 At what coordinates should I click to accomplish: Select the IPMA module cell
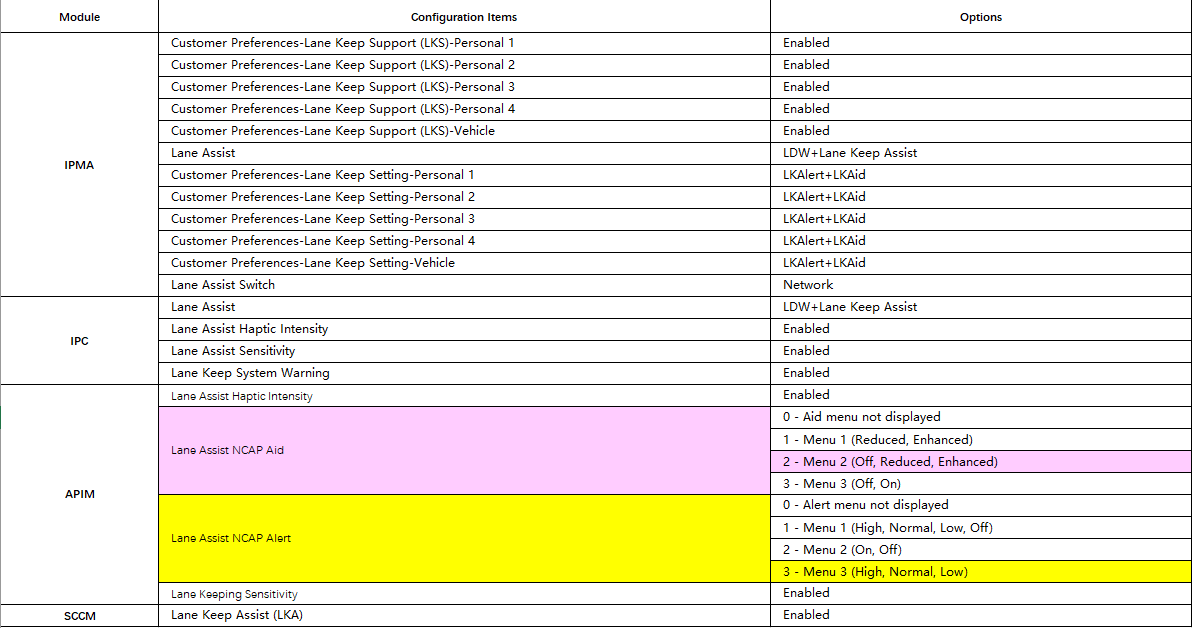click(79, 165)
